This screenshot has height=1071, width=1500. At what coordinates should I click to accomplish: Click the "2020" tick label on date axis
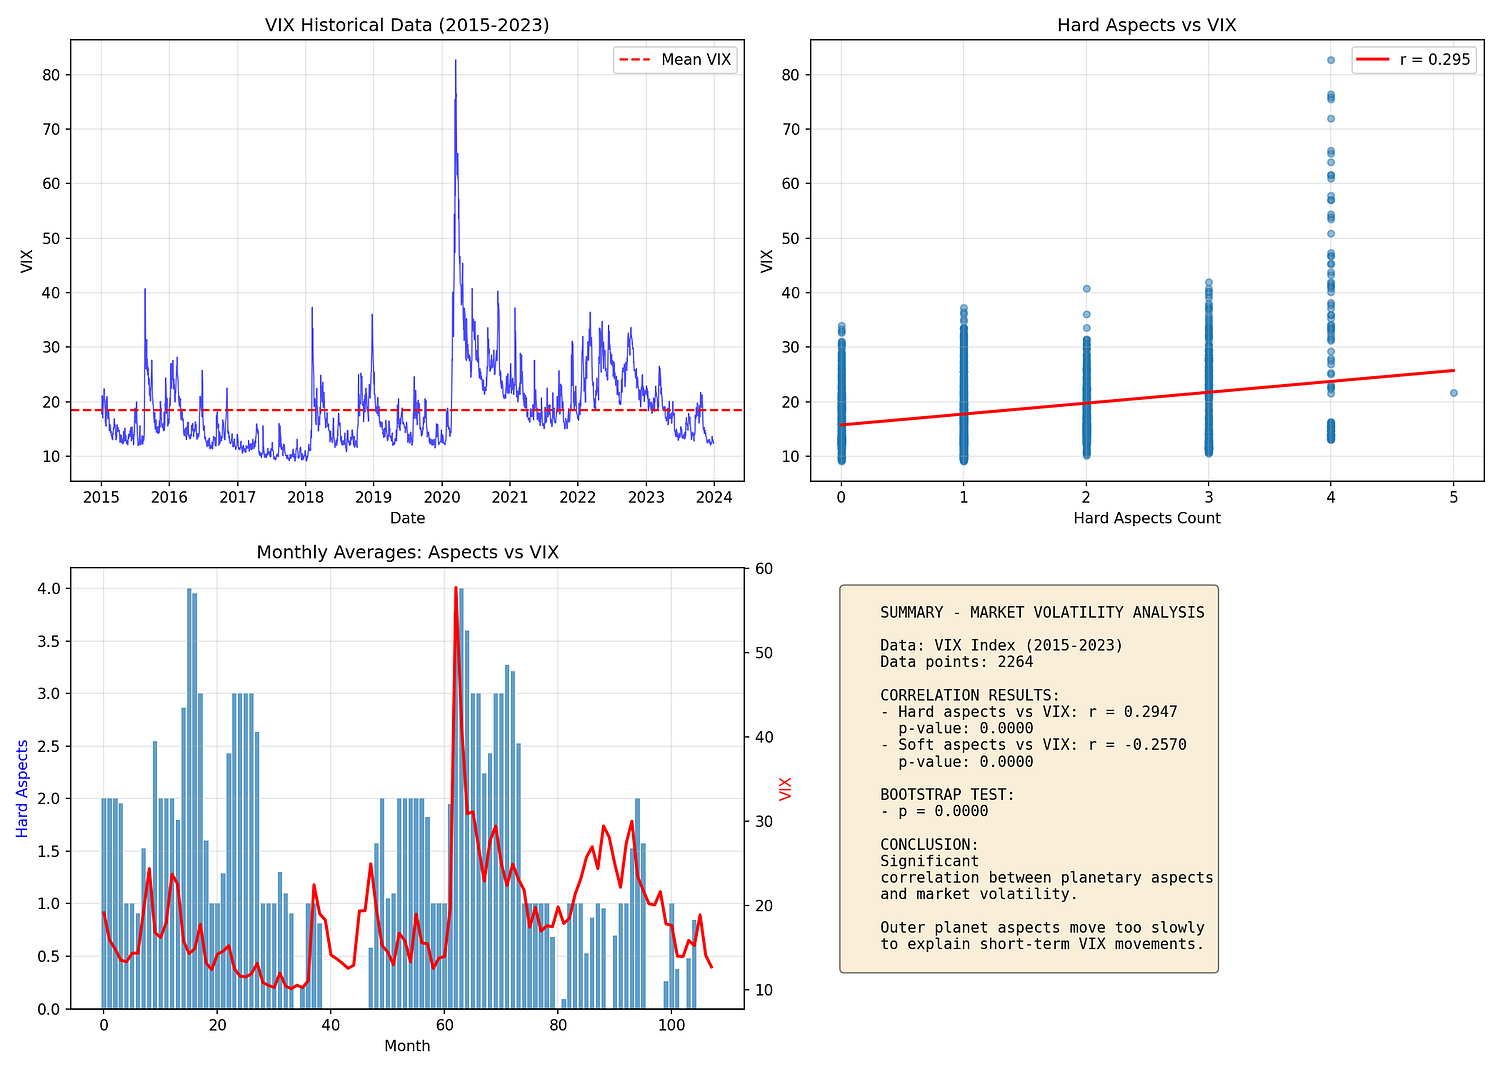pos(441,497)
